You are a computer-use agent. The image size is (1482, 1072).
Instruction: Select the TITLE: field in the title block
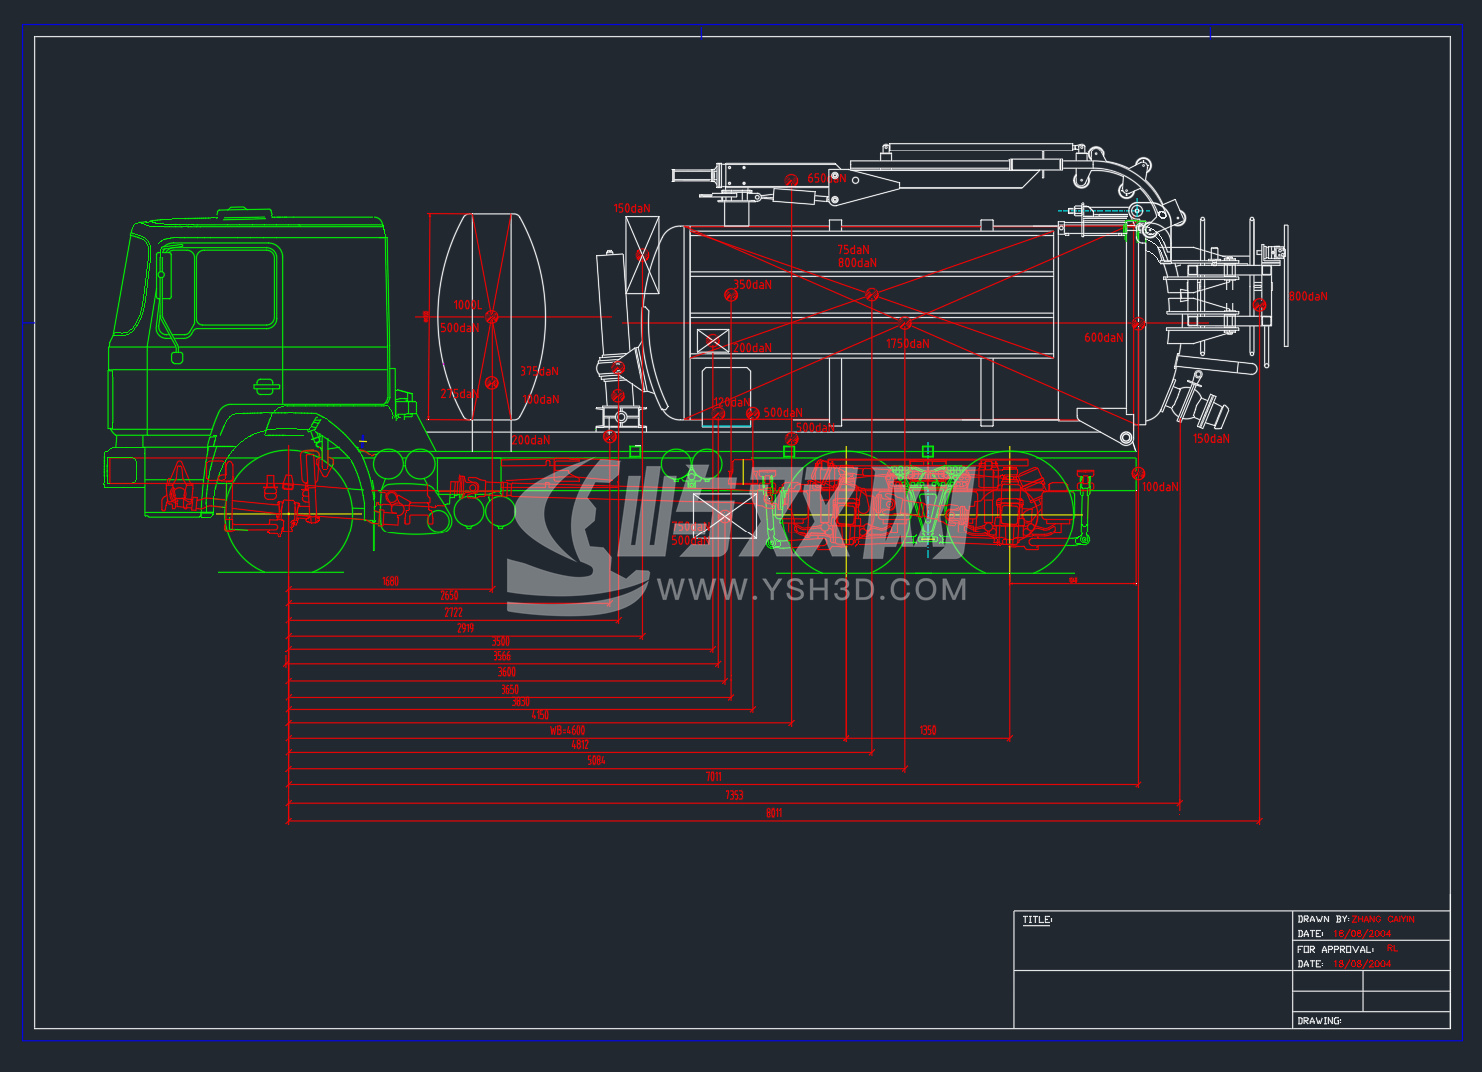(x=1037, y=920)
